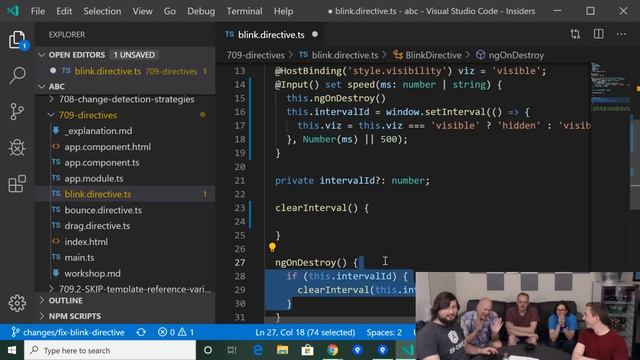Split the editor to the right
Screen dimensions: 640x360
[x=598, y=34]
